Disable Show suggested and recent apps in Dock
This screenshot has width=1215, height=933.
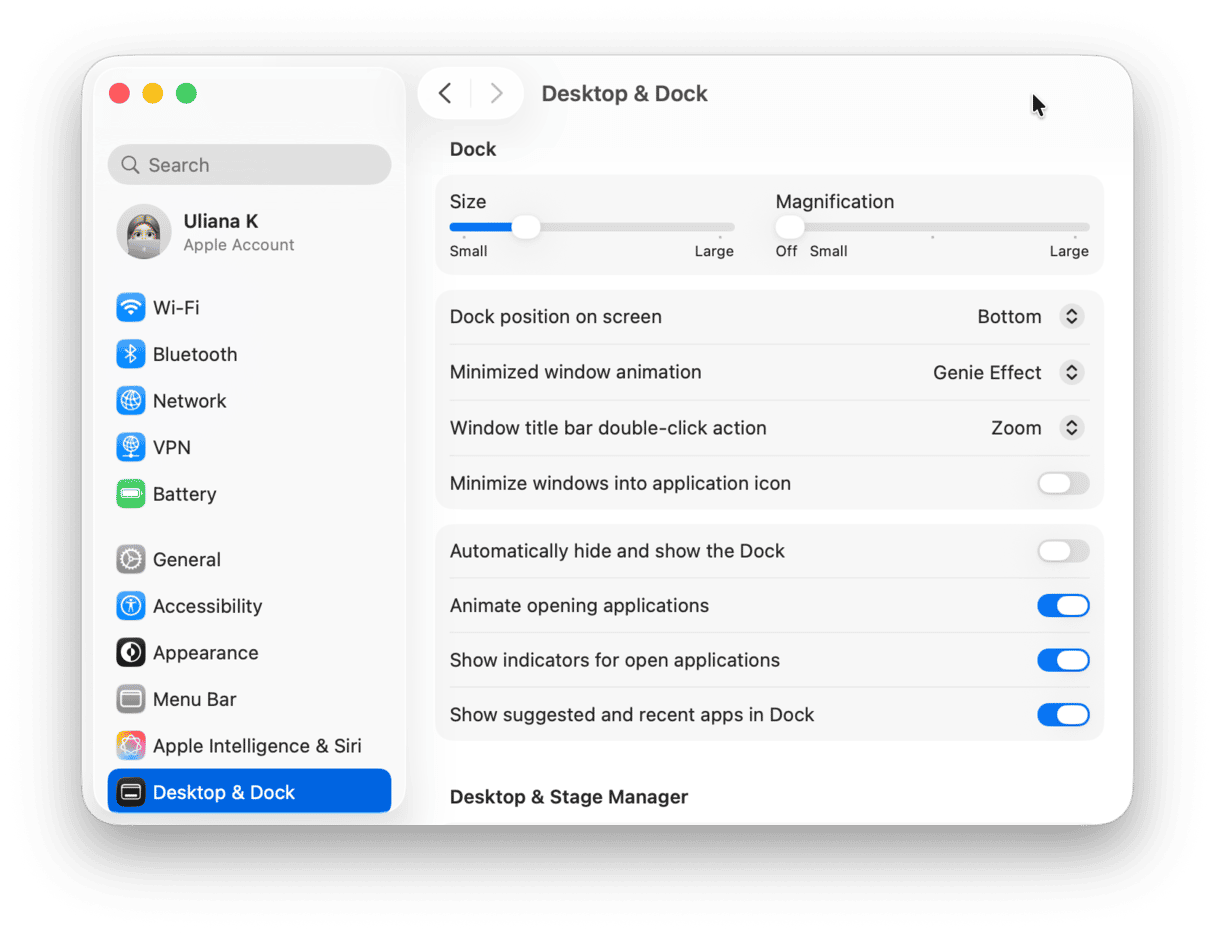(1063, 714)
